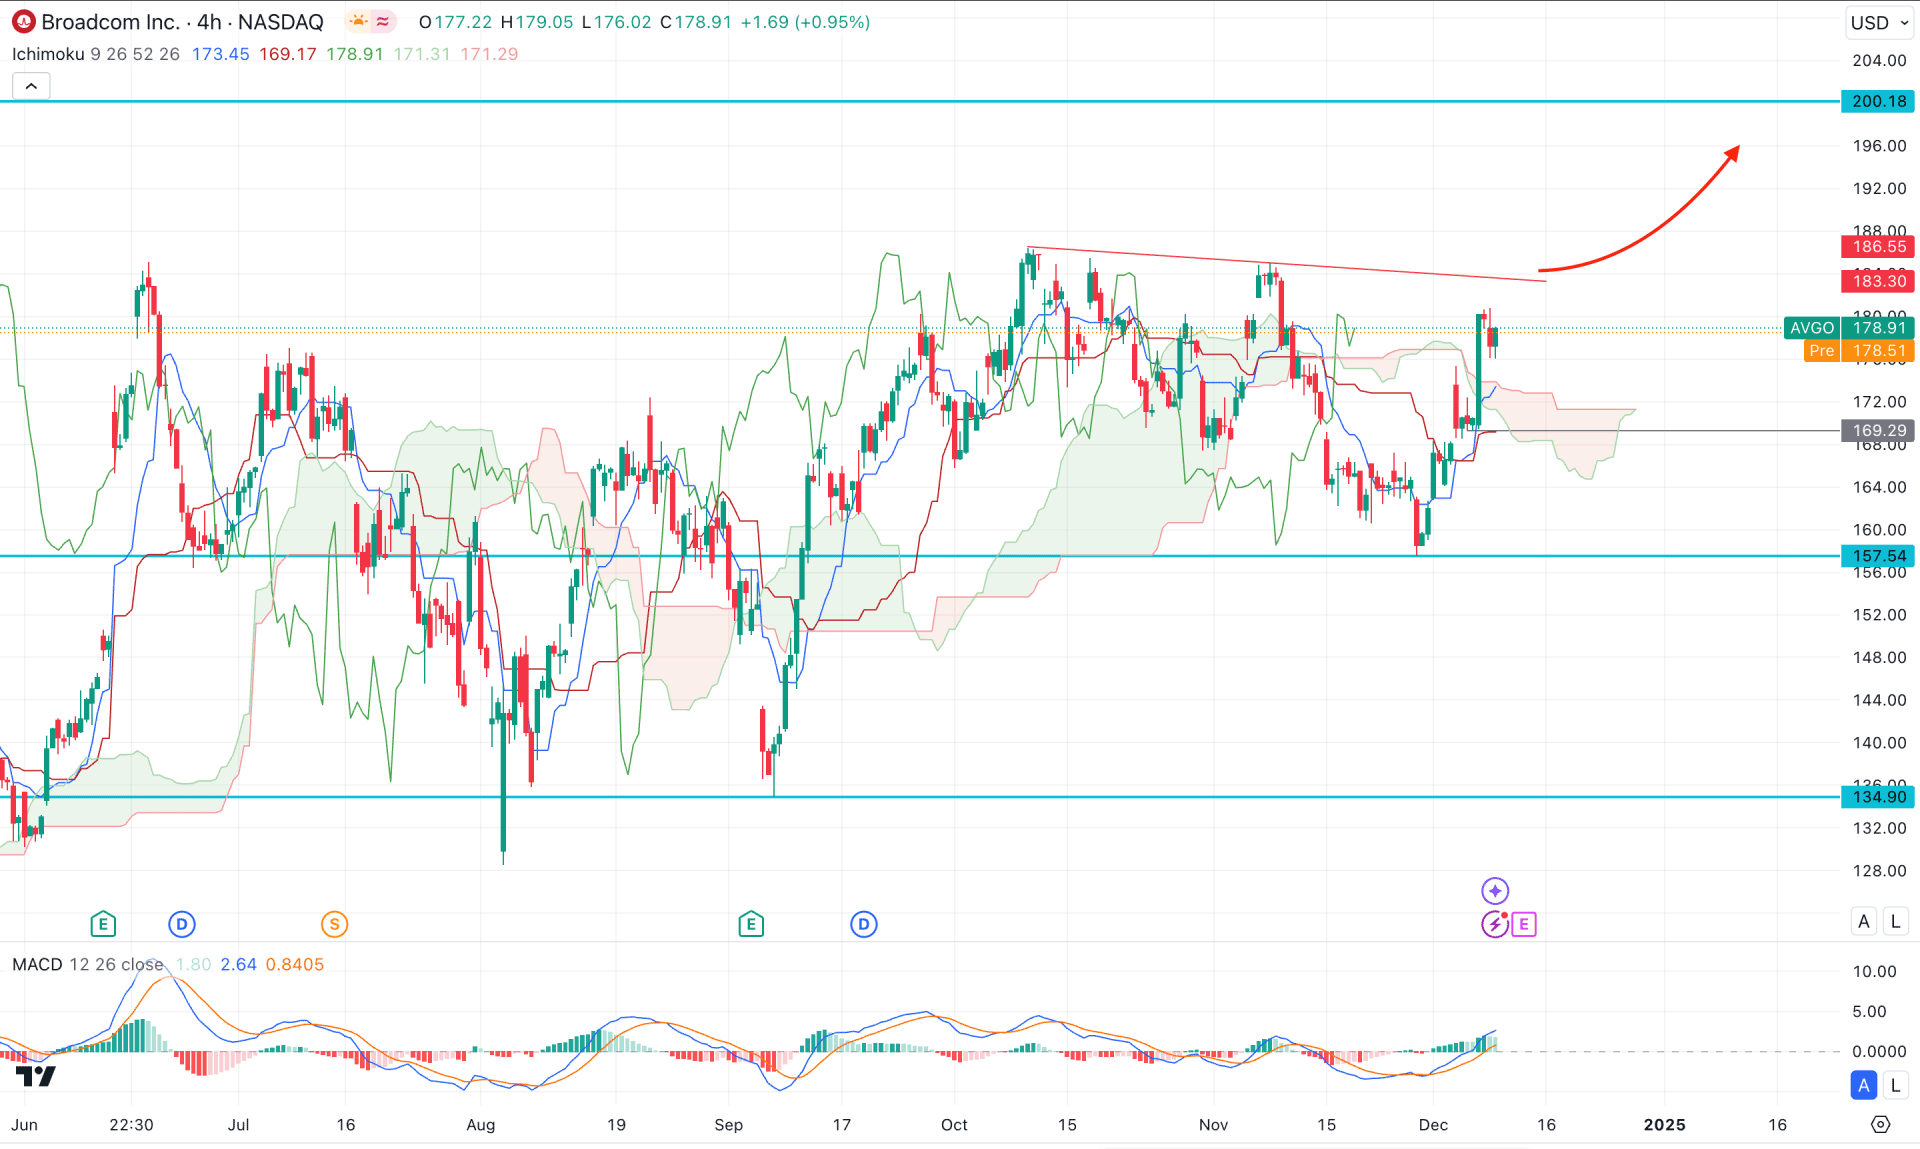This screenshot has width=1920, height=1149.
Task: Click the red 186.55 price label
Action: click(x=1878, y=247)
